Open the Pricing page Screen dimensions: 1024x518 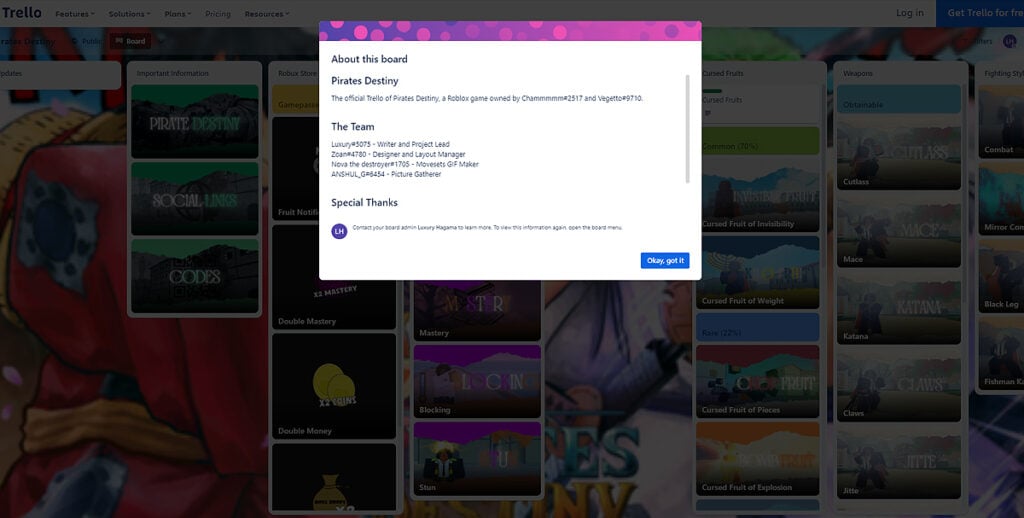point(218,14)
